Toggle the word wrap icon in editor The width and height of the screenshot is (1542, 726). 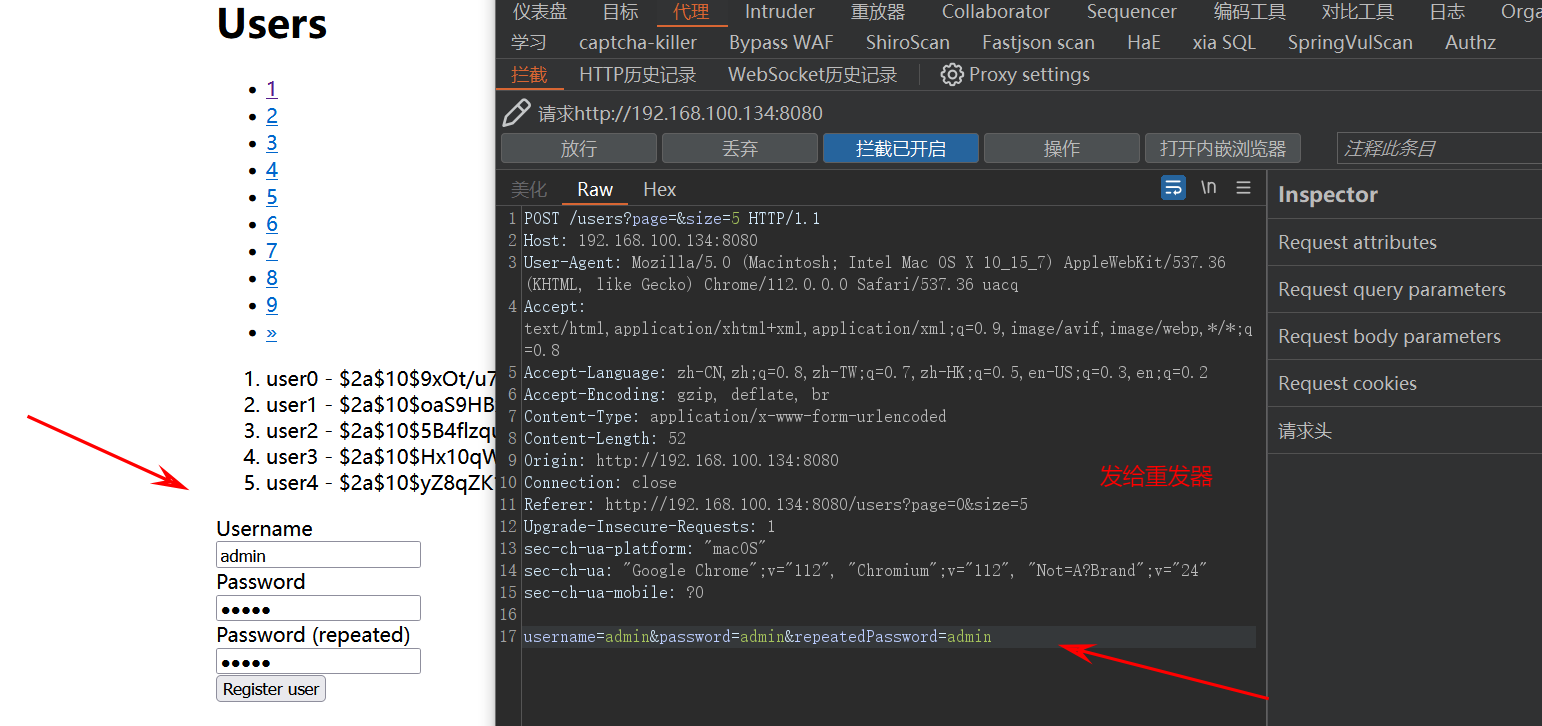(x=1173, y=187)
